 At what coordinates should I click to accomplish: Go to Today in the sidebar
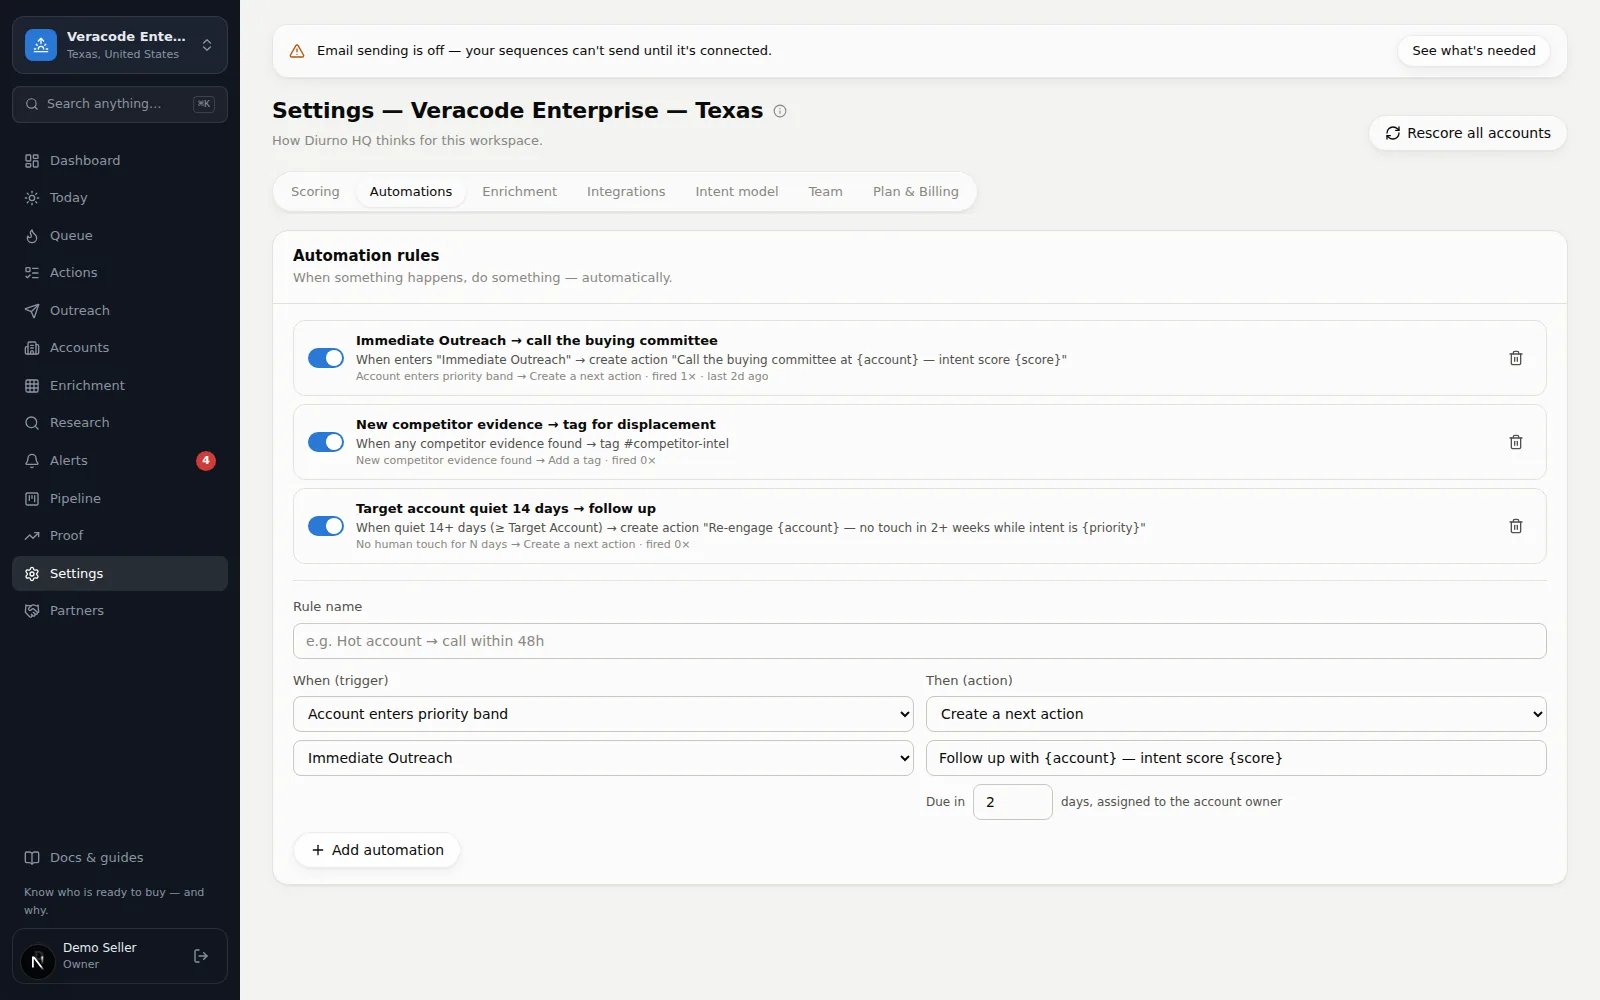[120, 198]
